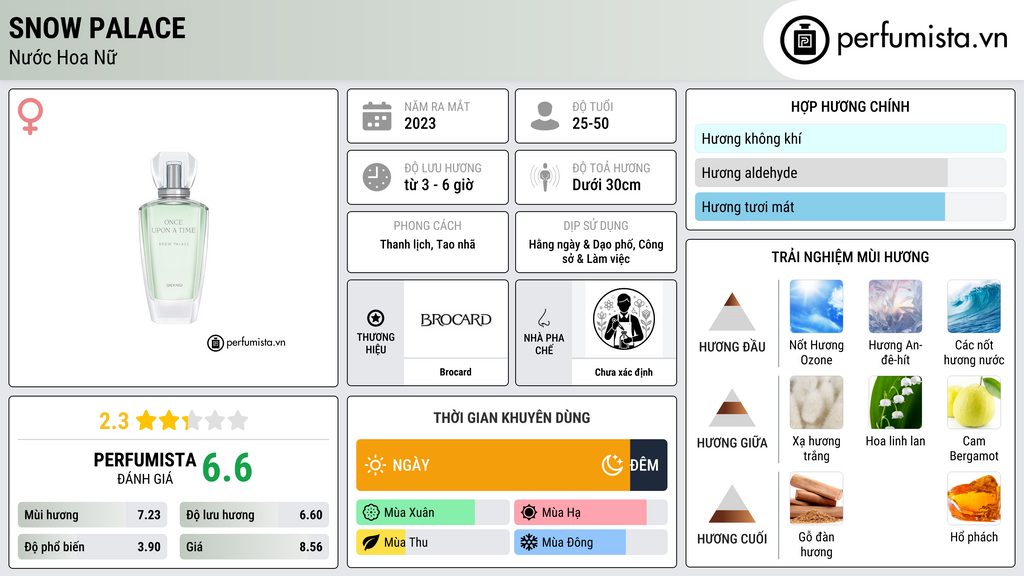This screenshot has height=576, width=1024.
Task: Click the Hổ phách amber image
Action: point(974,498)
